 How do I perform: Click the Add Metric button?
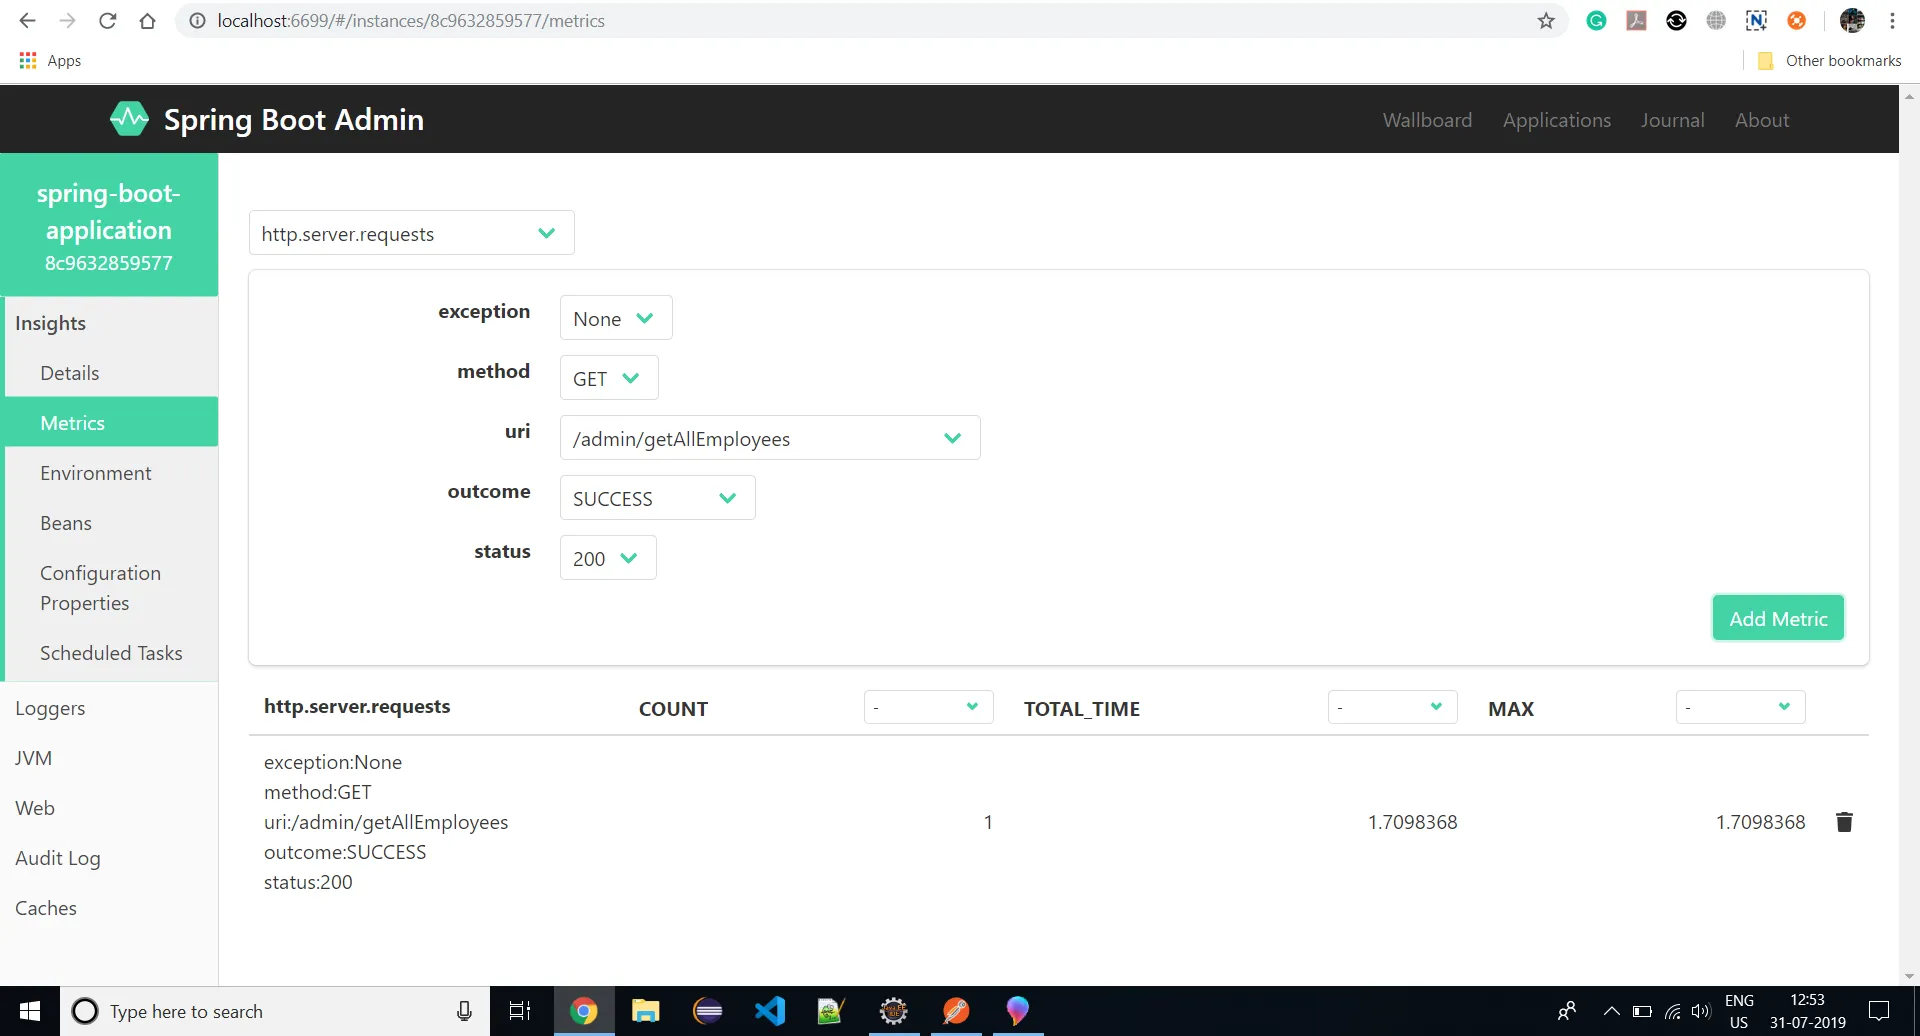1778,618
